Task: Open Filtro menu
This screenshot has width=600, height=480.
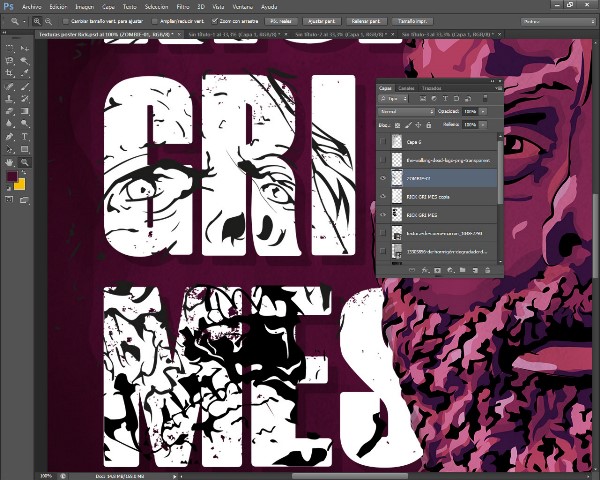Action: (x=183, y=7)
